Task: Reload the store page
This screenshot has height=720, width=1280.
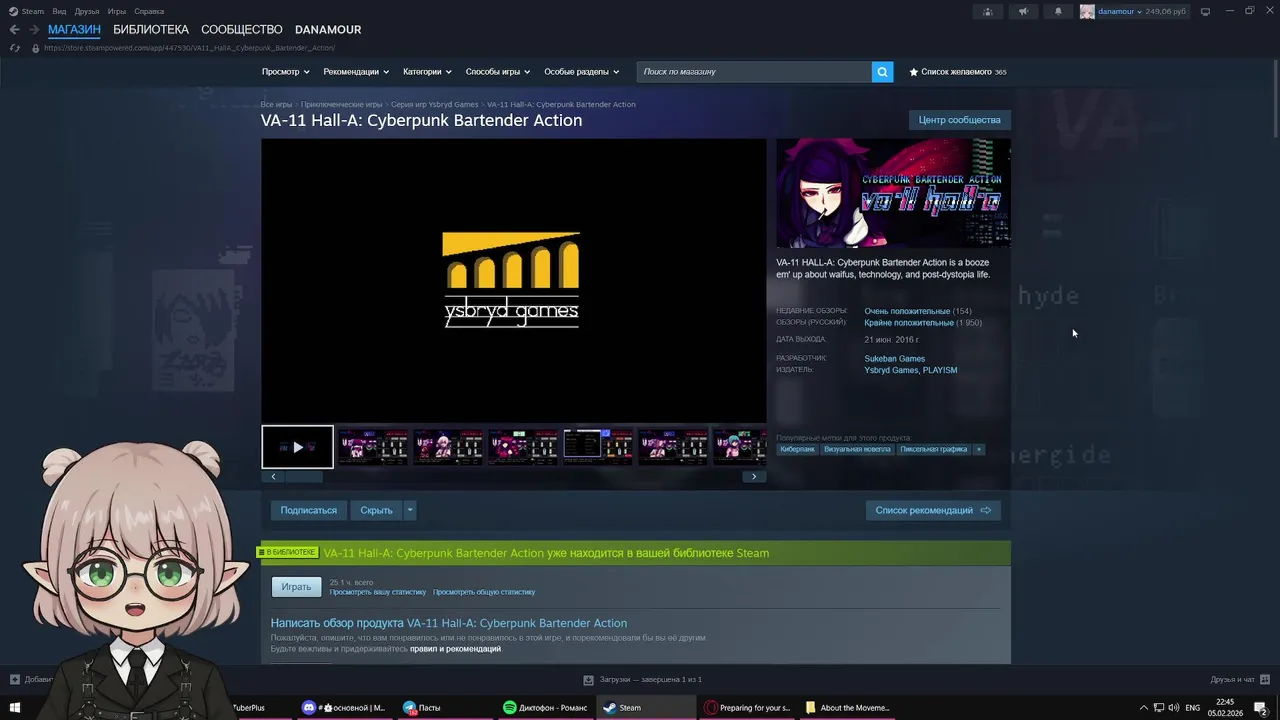Action: 14,48
